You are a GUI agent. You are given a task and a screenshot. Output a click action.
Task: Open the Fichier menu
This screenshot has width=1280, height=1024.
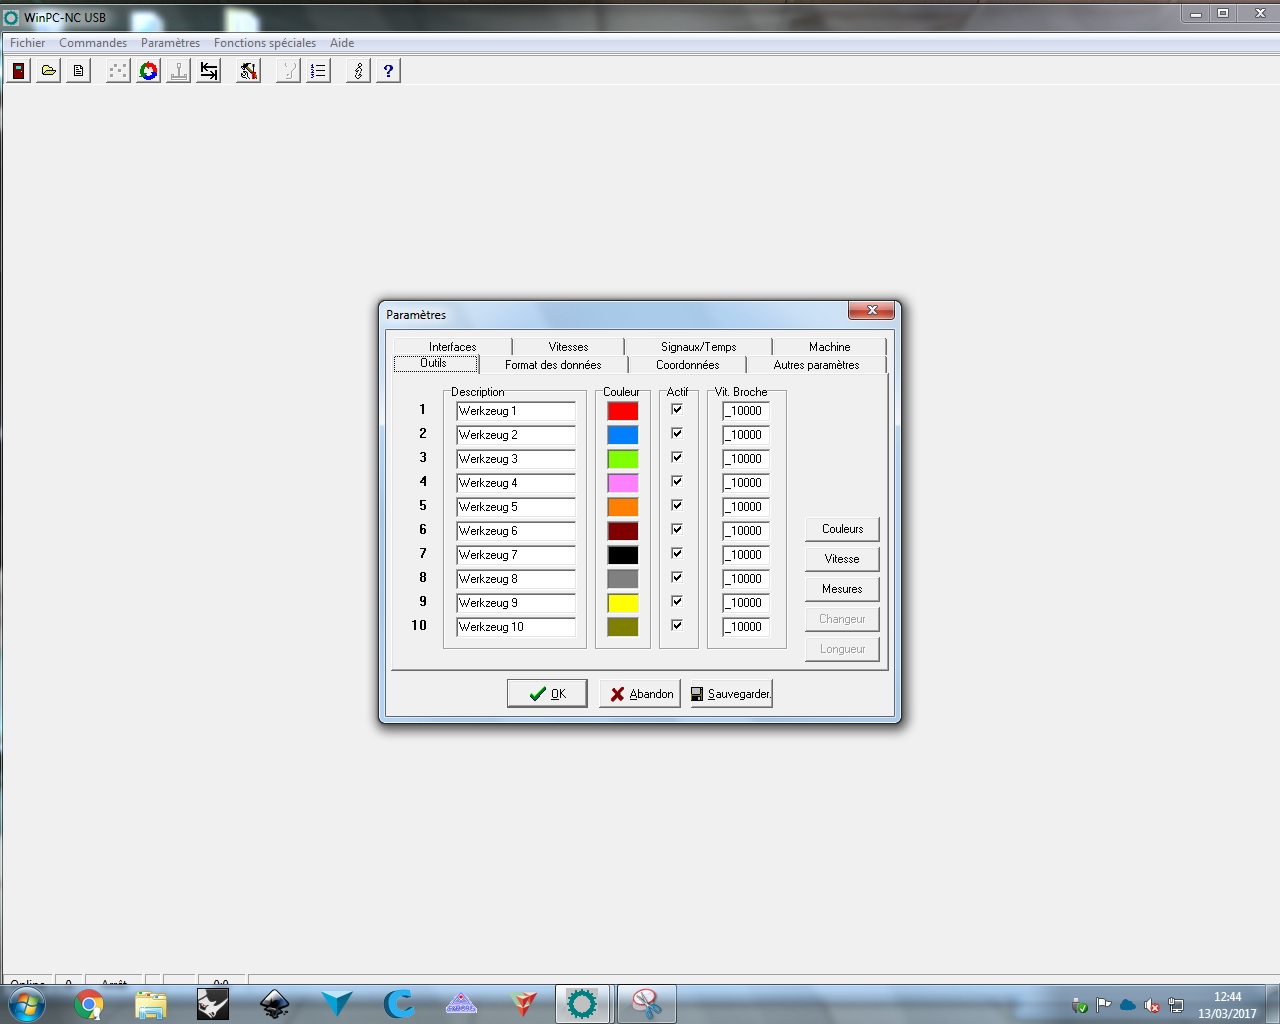point(28,43)
